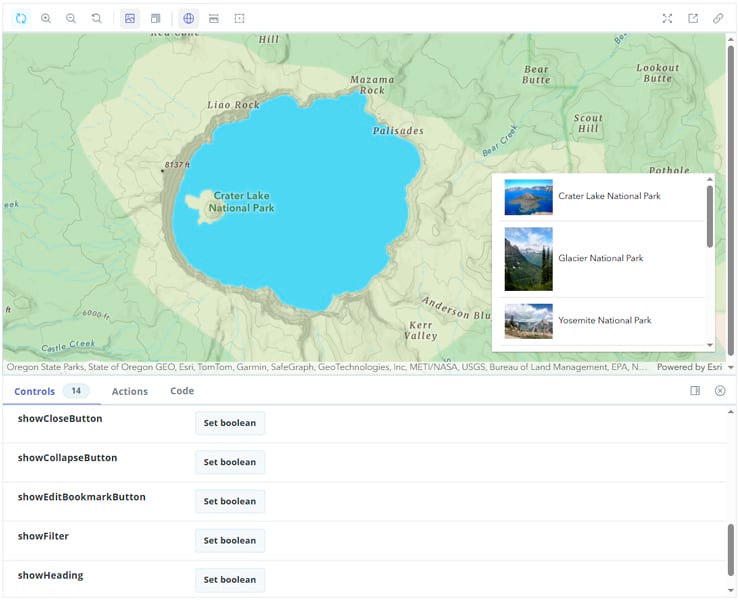The height and width of the screenshot is (600, 739).
Task: Click the showCloseButton control label
Action: pyautogui.click(x=60, y=419)
